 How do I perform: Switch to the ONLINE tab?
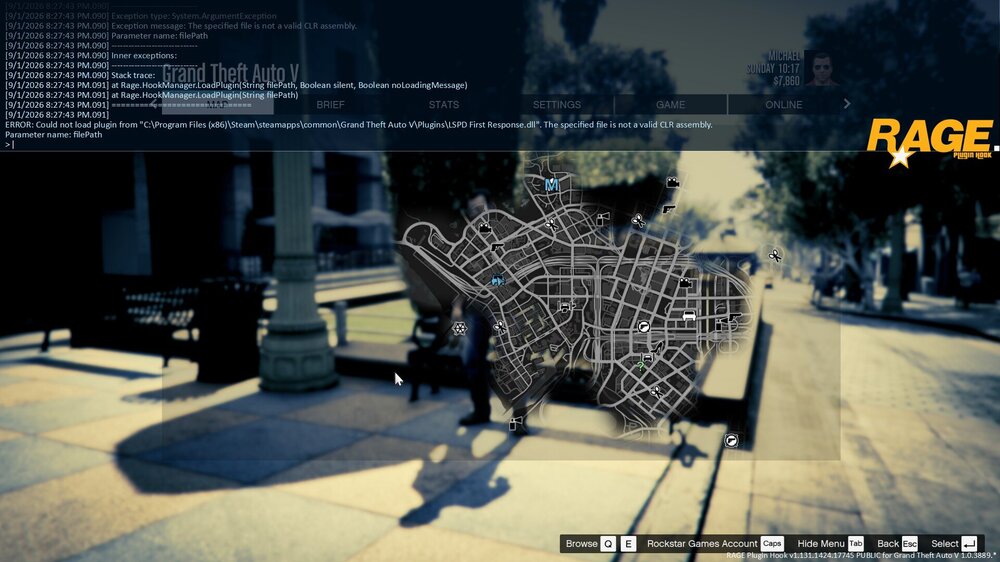[x=784, y=105]
